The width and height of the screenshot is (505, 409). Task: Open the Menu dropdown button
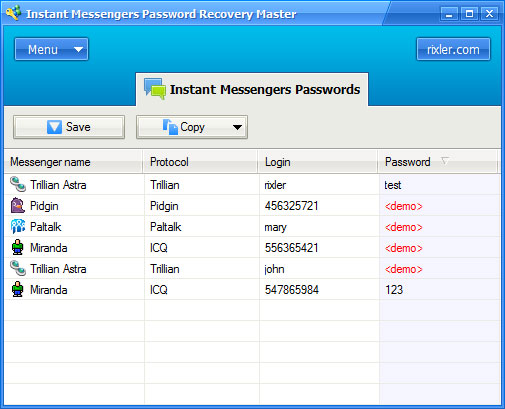pos(51,49)
